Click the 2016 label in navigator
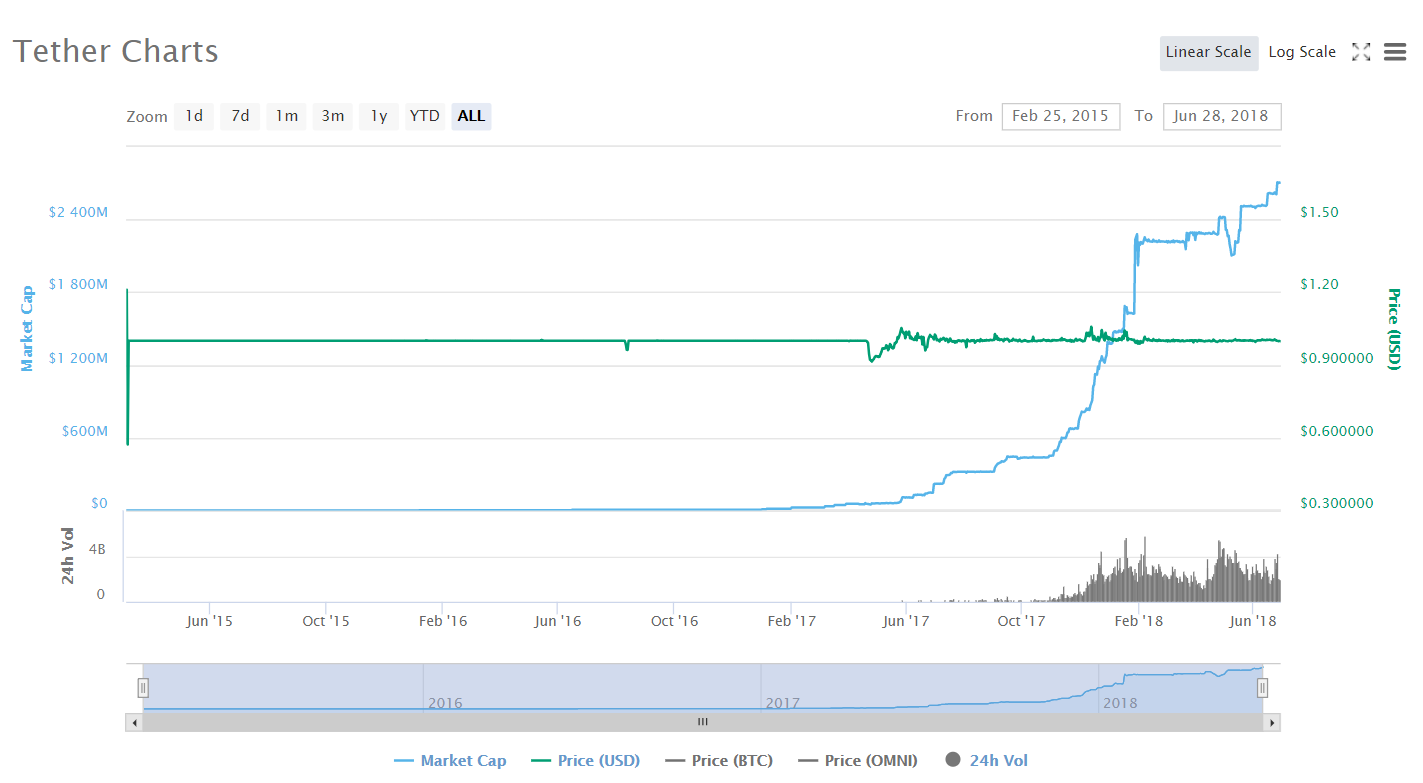Viewport: 1423px width, 783px height. click(445, 703)
